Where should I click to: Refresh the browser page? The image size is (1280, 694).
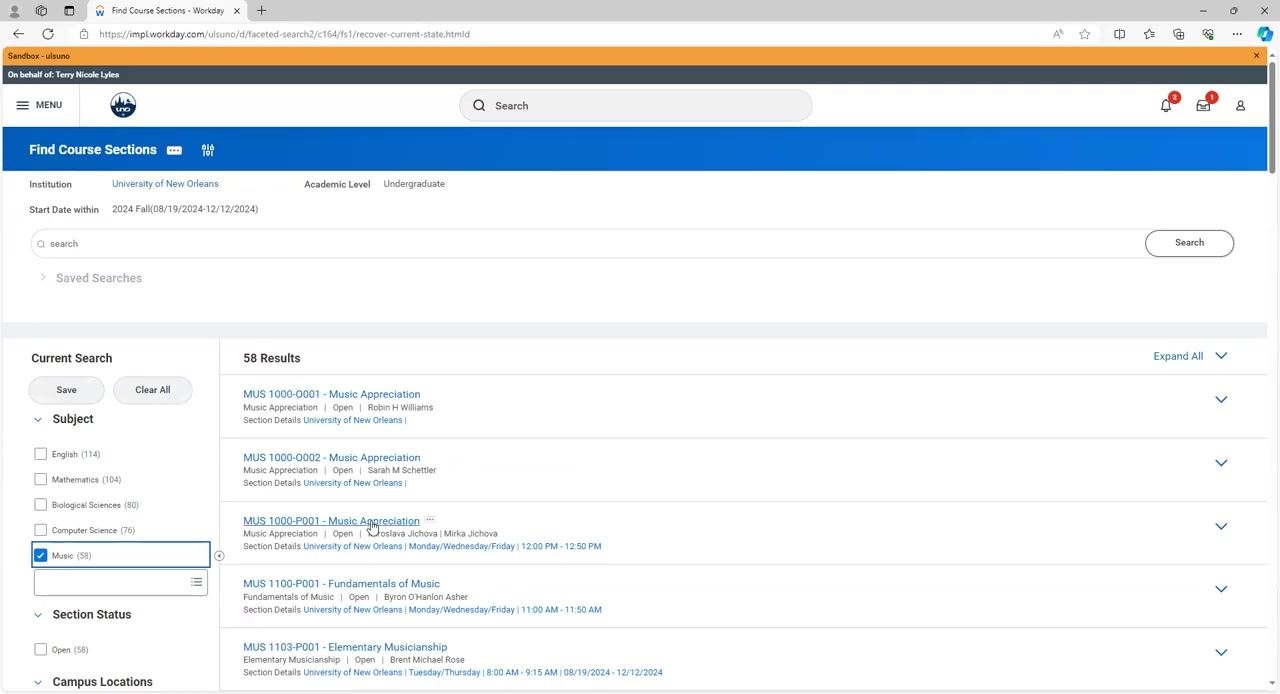(x=47, y=34)
